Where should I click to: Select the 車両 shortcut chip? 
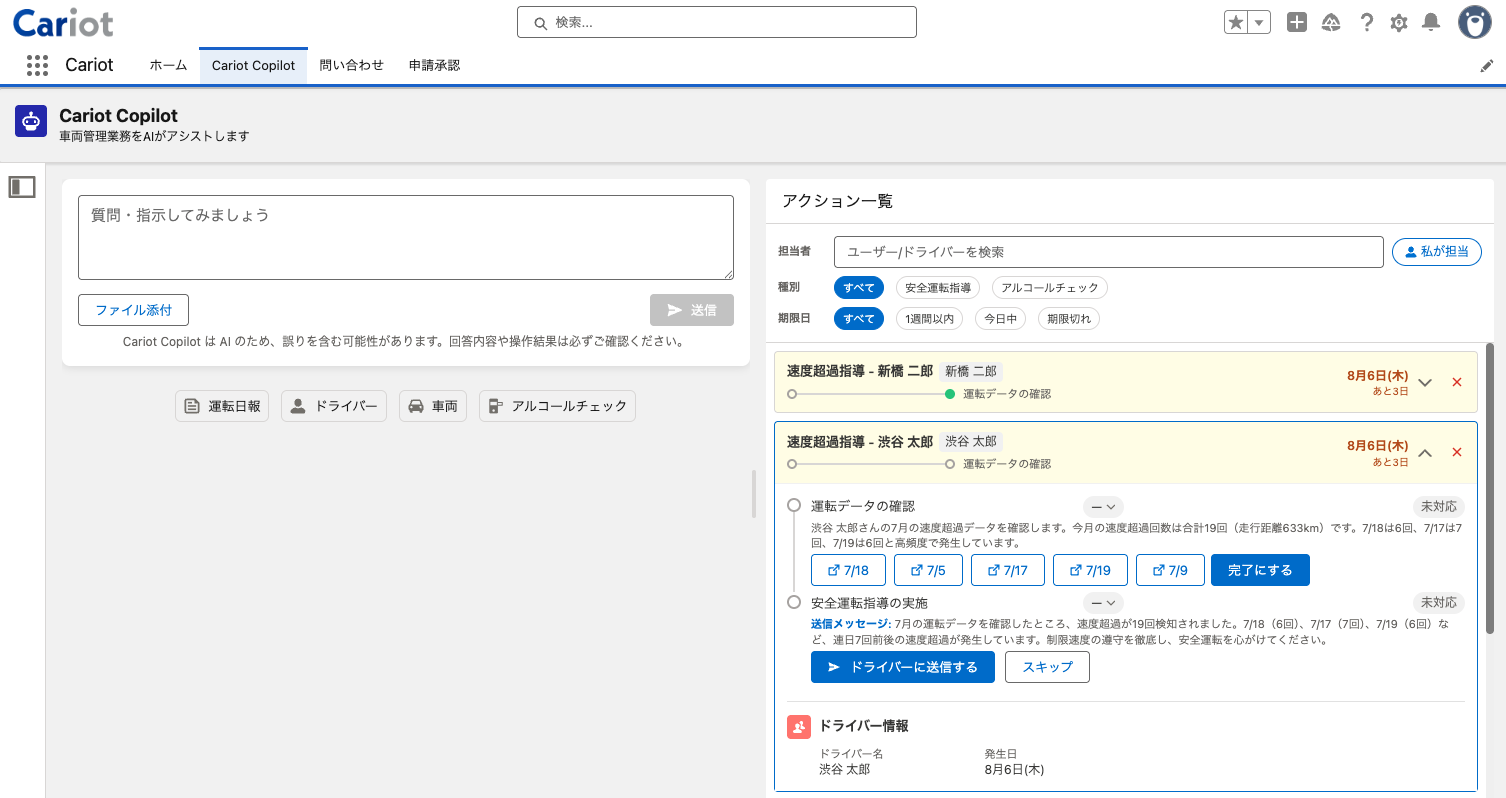click(433, 406)
